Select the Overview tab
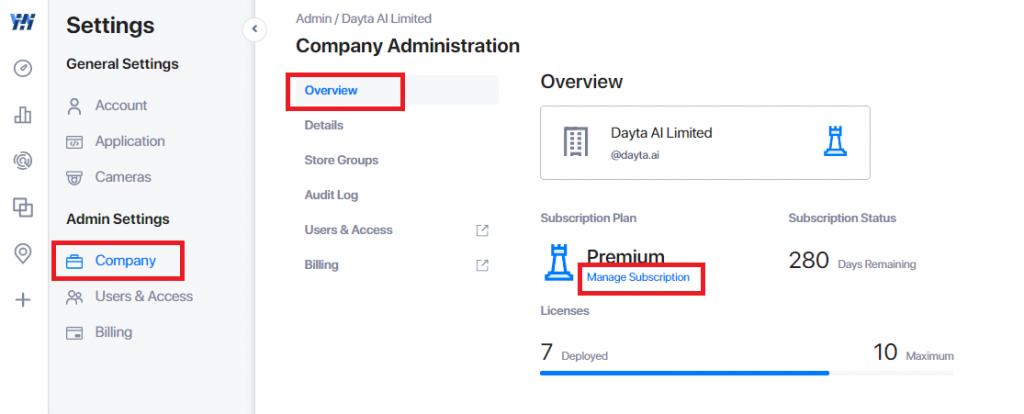The width and height of the screenshot is (1024, 414). click(x=331, y=90)
